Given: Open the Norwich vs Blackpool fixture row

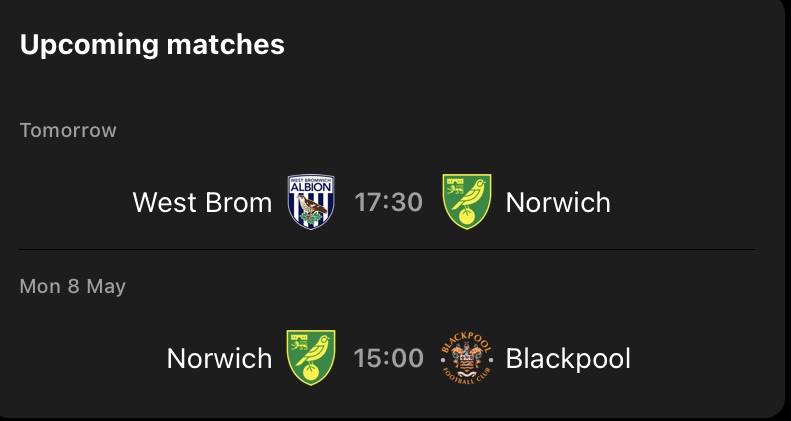Looking at the screenshot, I should (x=680, y=359).
